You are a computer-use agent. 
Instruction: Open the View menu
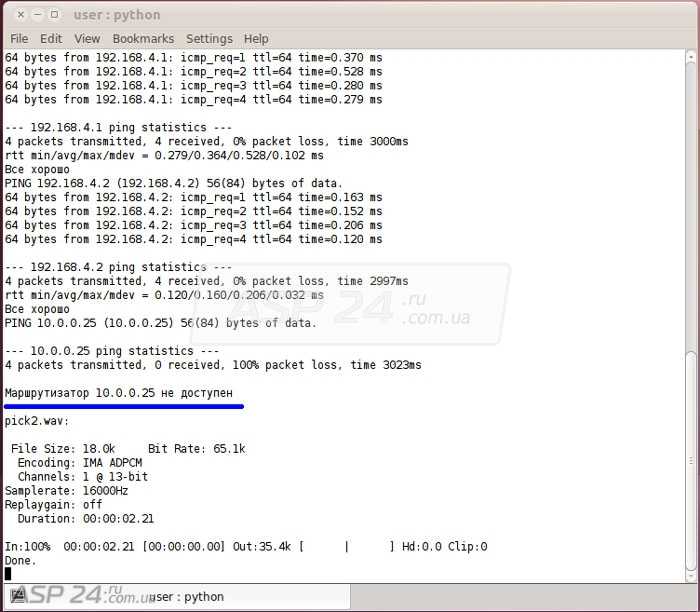[x=87, y=38]
